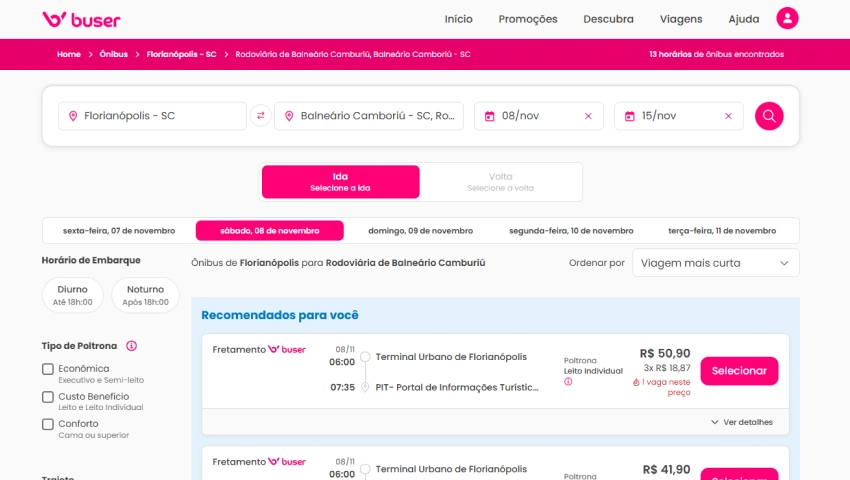The image size is (850, 480).
Task: Check the Custo Benefício seat box
Action: 48,397
